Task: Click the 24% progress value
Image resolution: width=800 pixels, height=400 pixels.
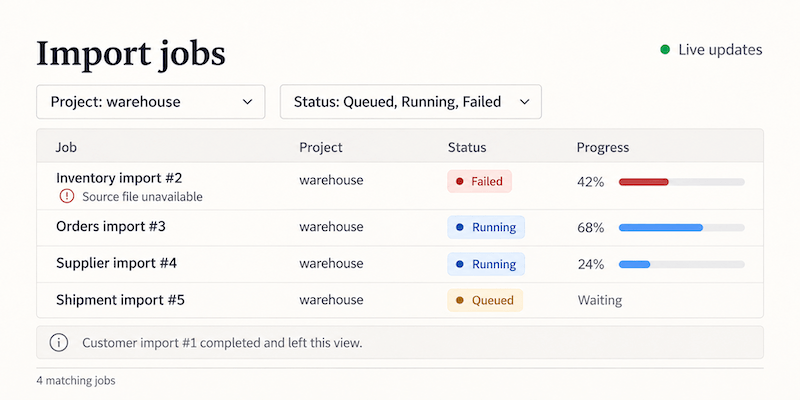Action: click(590, 264)
